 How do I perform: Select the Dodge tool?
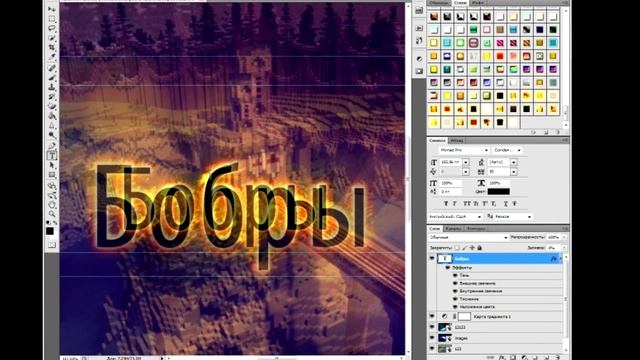52,136
